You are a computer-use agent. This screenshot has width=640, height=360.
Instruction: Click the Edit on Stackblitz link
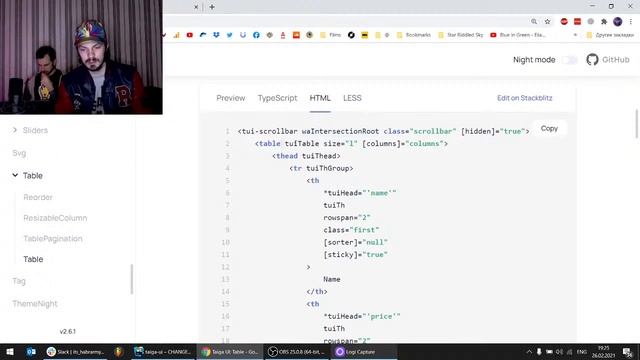pyautogui.click(x=524, y=98)
